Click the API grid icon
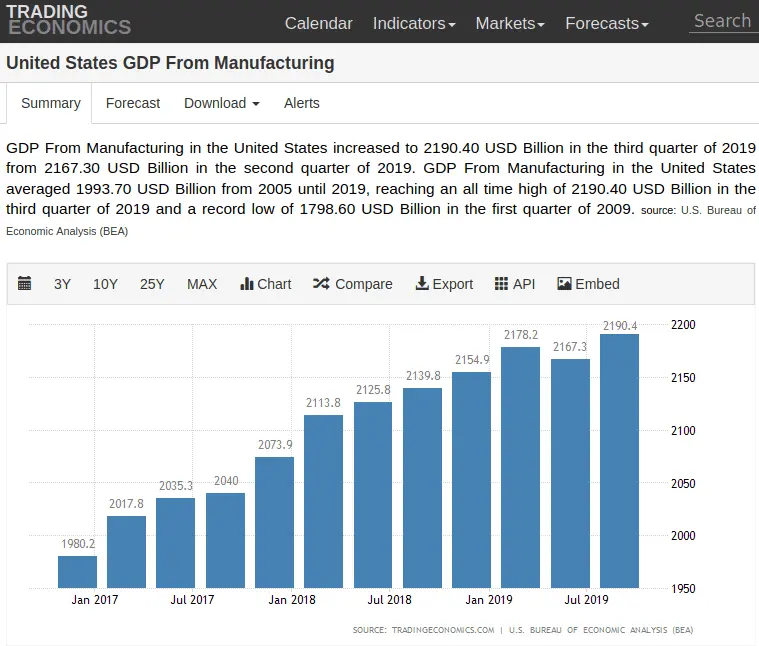 [501, 284]
